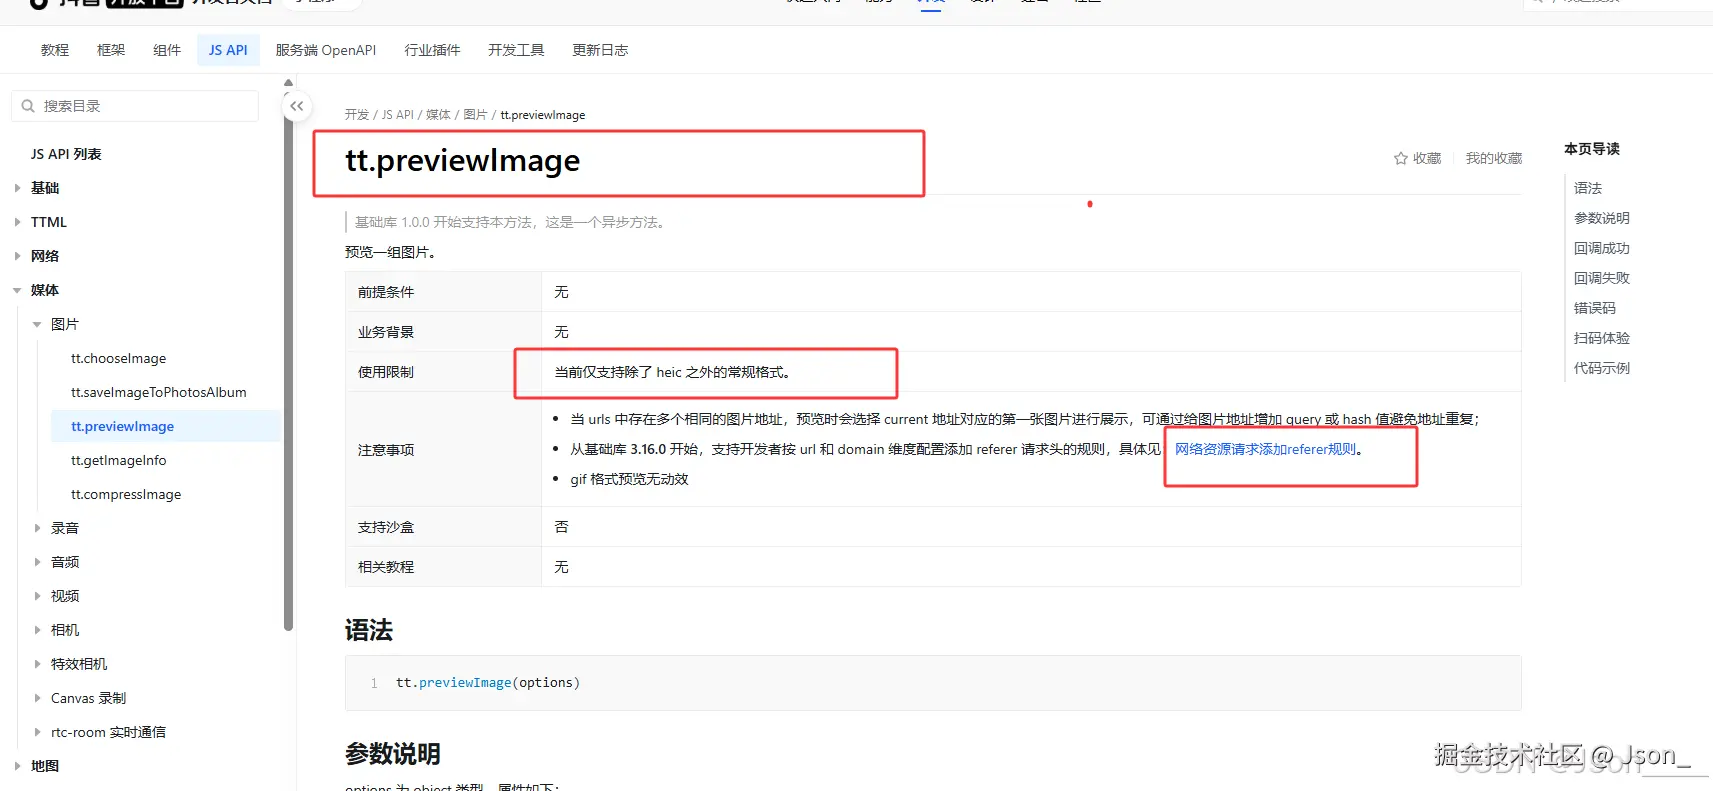Expand the 基础 tree section
This screenshot has height=791, width=1713.
click(17, 188)
